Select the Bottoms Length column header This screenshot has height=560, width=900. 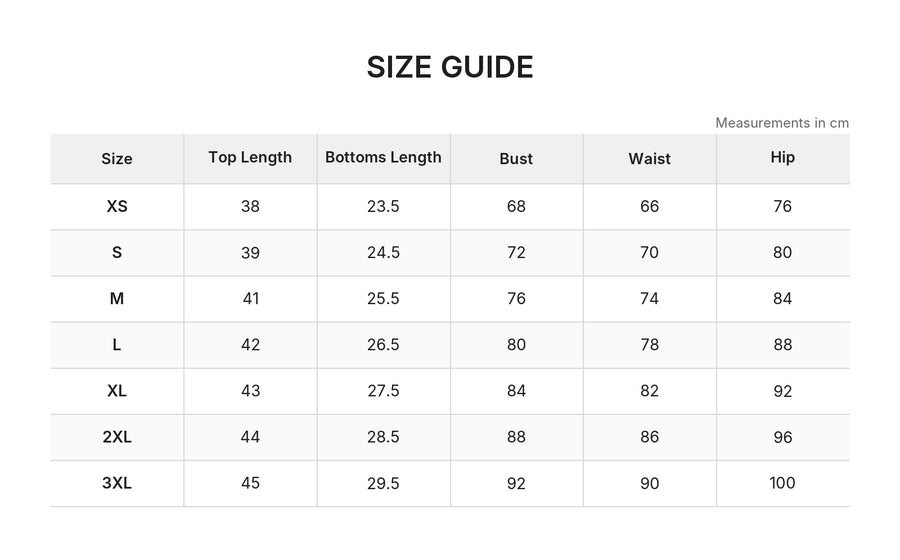[383, 157]
